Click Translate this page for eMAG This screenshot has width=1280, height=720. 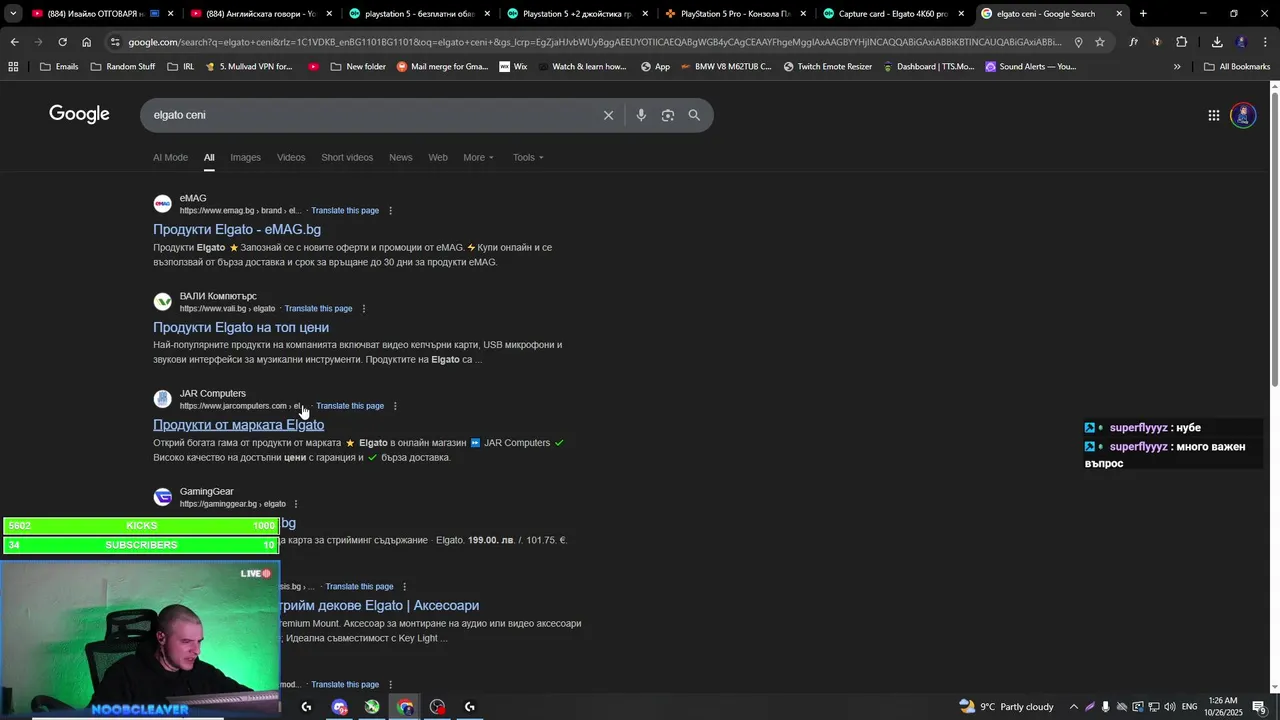tap(345, 211)
